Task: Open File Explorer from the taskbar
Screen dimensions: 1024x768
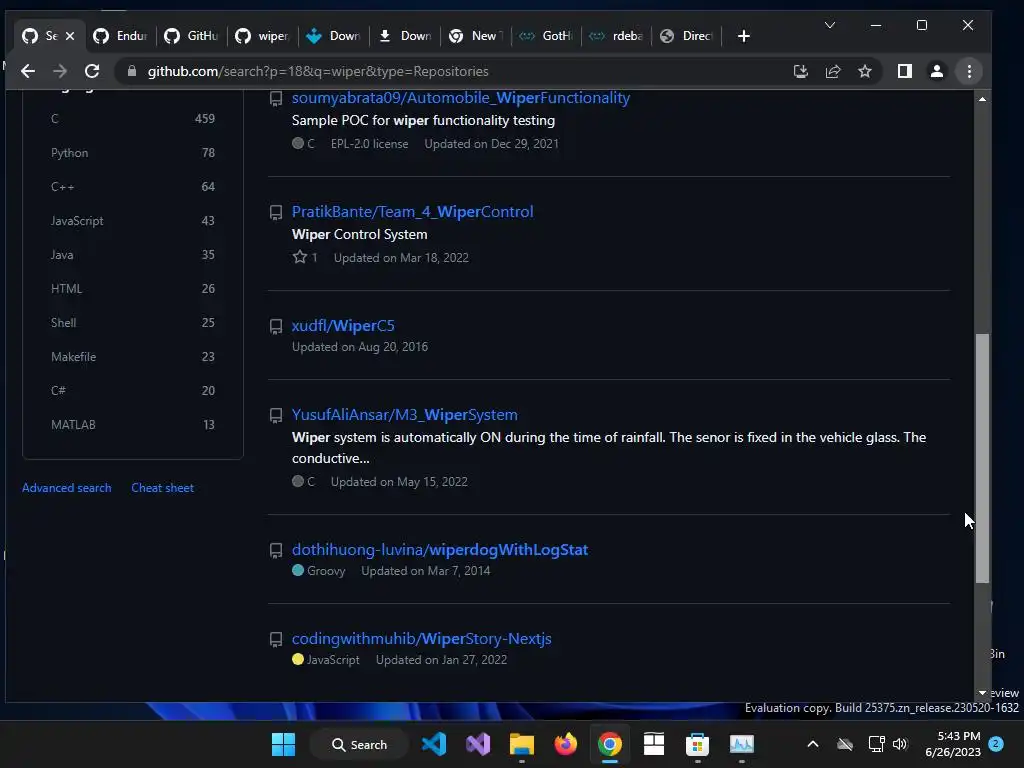Action: tap(522, 744)
